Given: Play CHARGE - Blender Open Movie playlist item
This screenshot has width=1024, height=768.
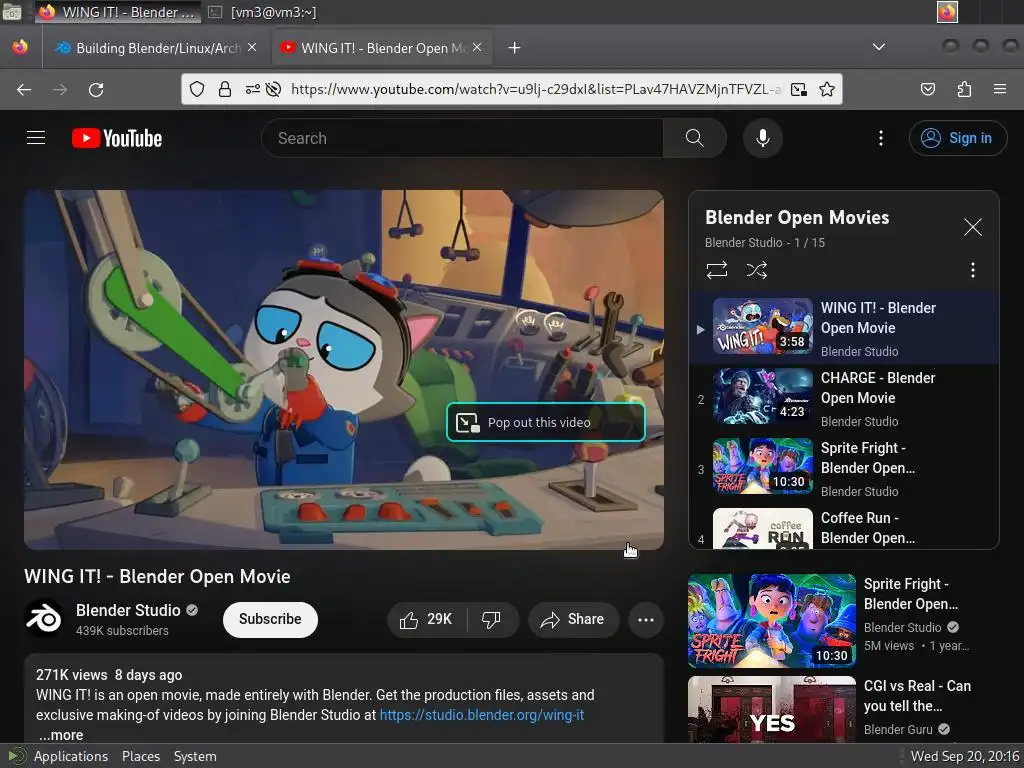Looking at the screenshot, I should (844, 398).
